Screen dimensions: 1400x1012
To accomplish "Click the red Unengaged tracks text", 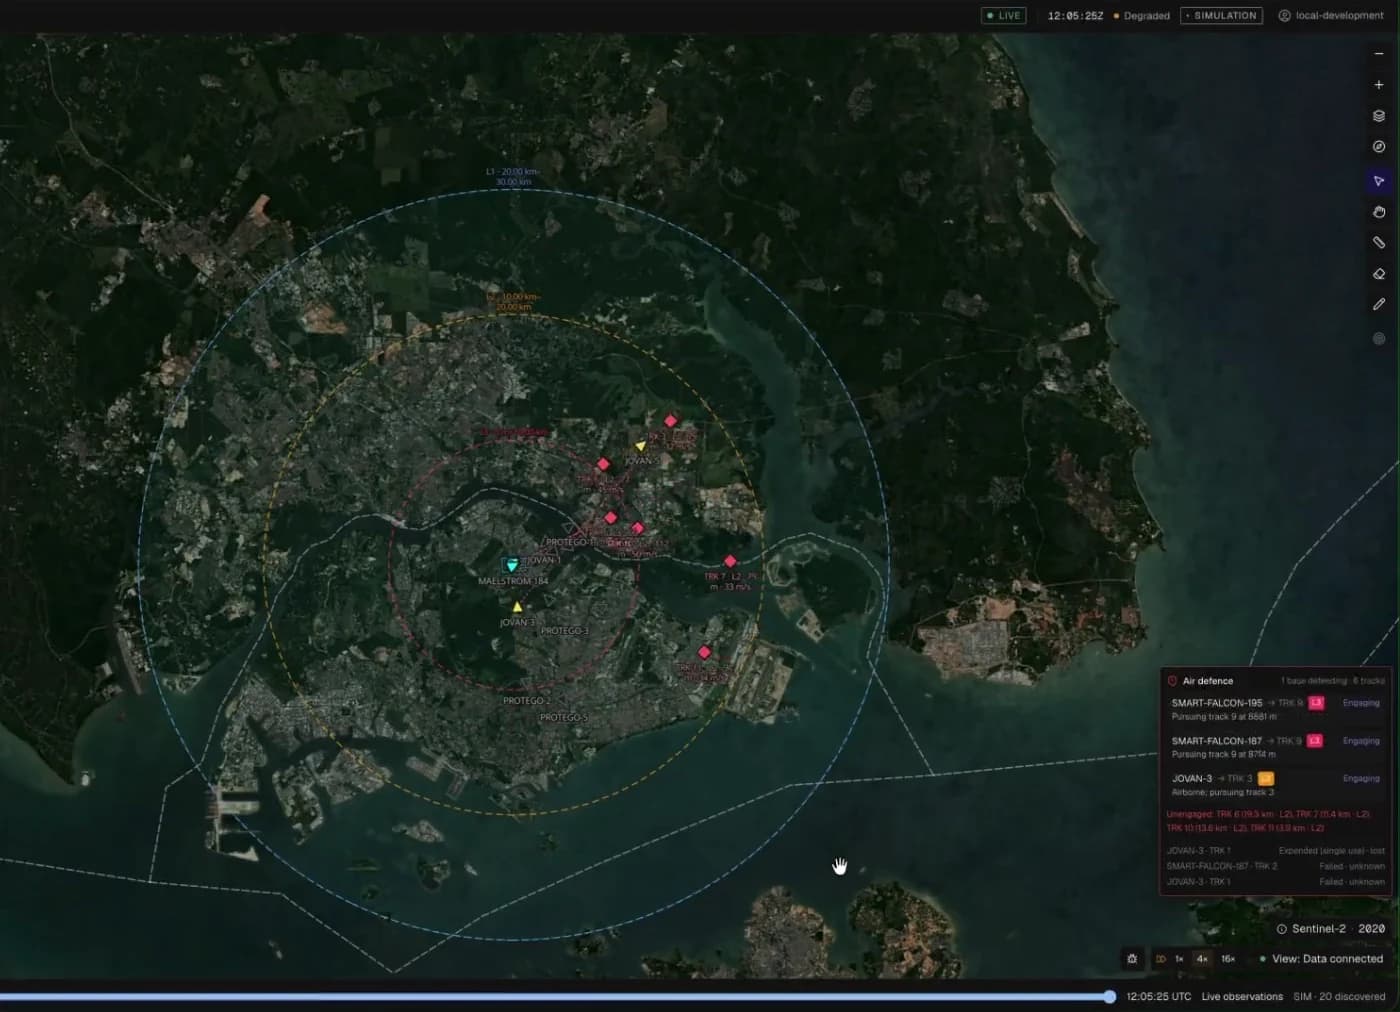I will tap(1268, 821).
